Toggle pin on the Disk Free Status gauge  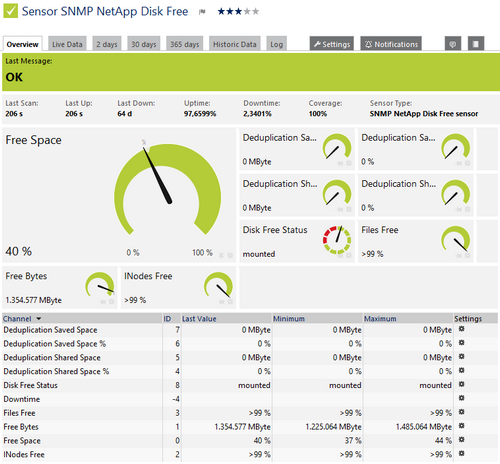coord(340,256)
